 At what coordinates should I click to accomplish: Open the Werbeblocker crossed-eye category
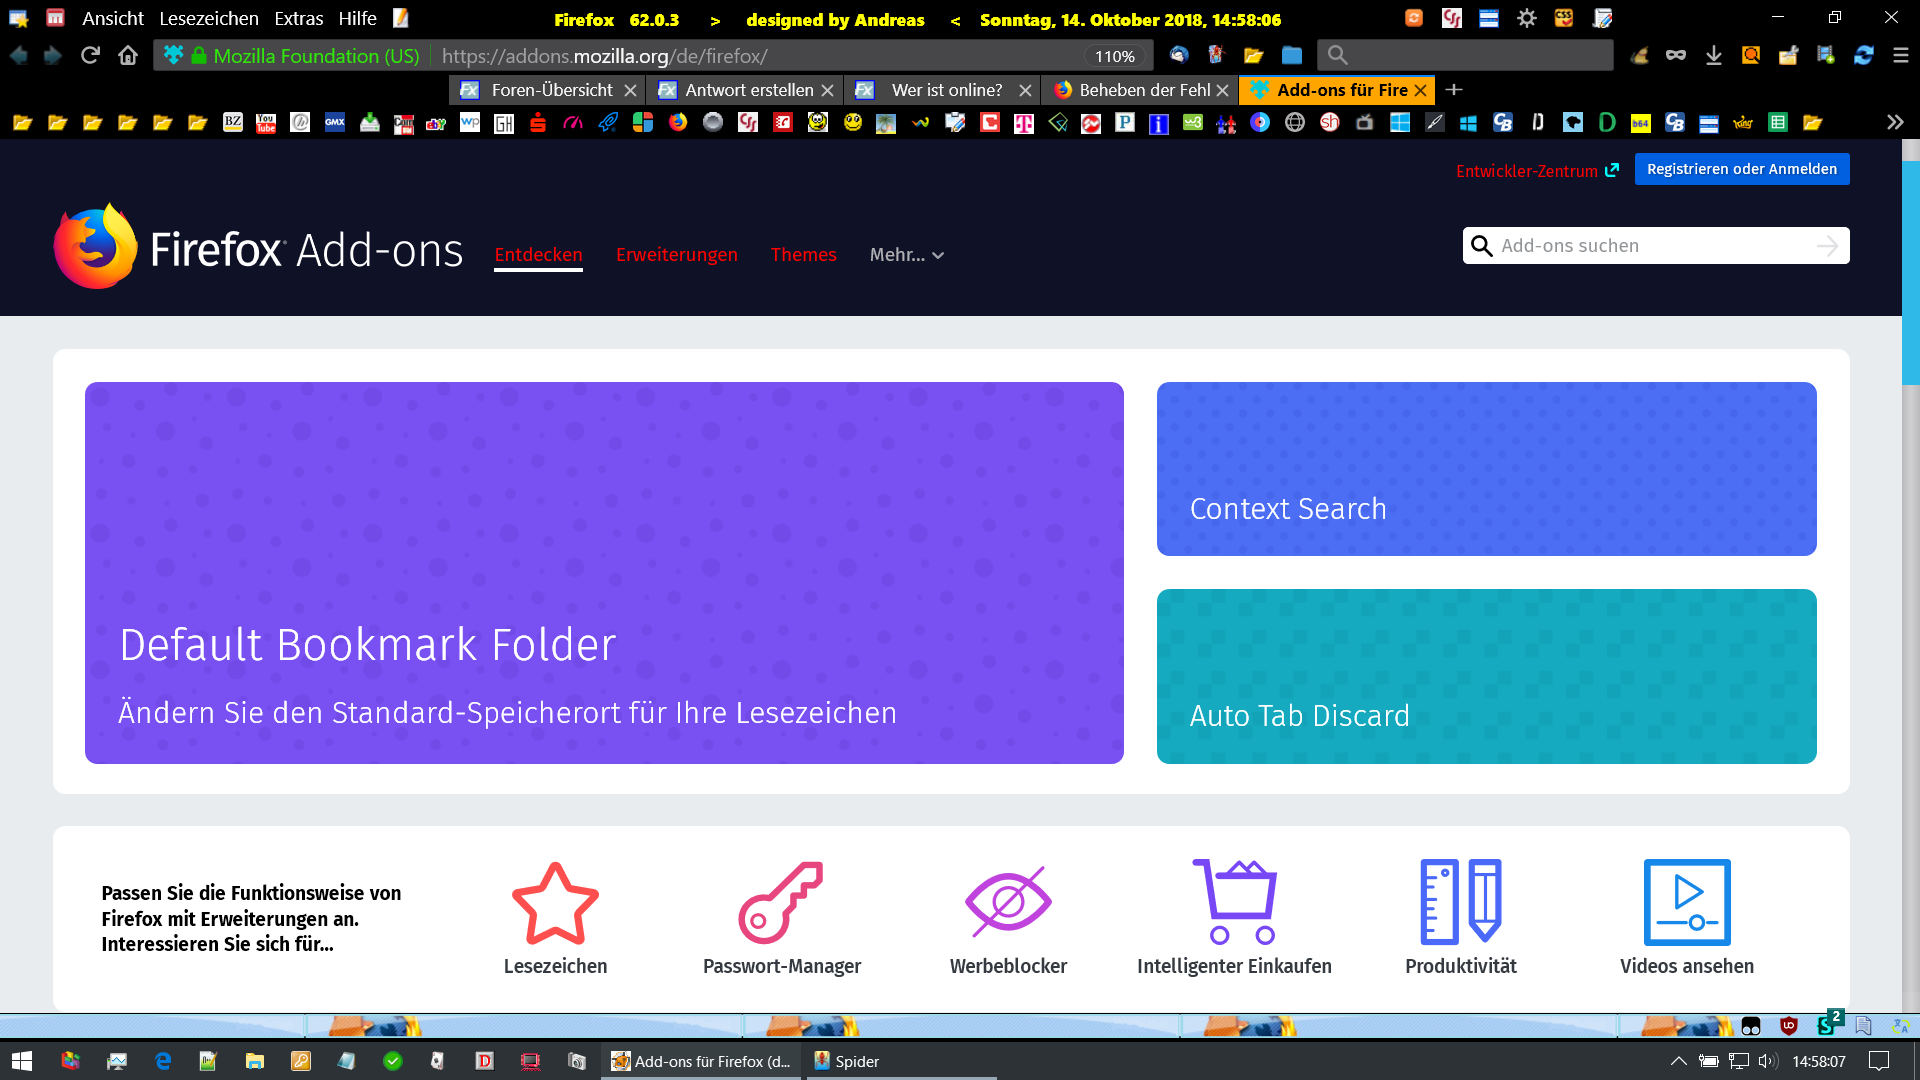[1008, 903]
